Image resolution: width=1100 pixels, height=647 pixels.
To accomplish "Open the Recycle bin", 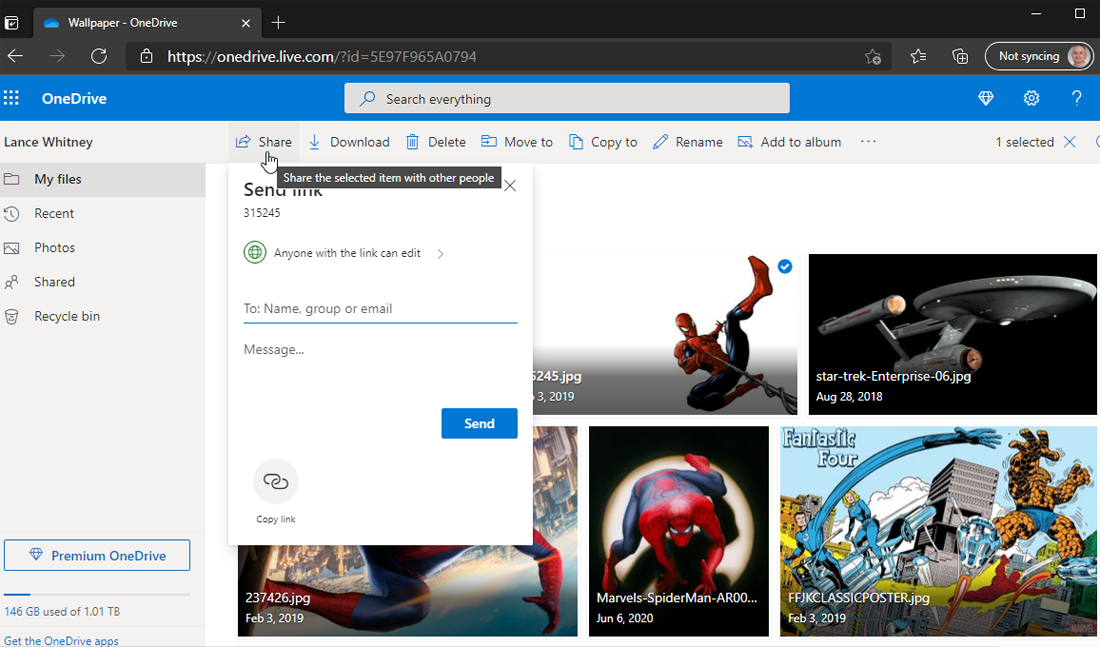I will click(102, 316).
